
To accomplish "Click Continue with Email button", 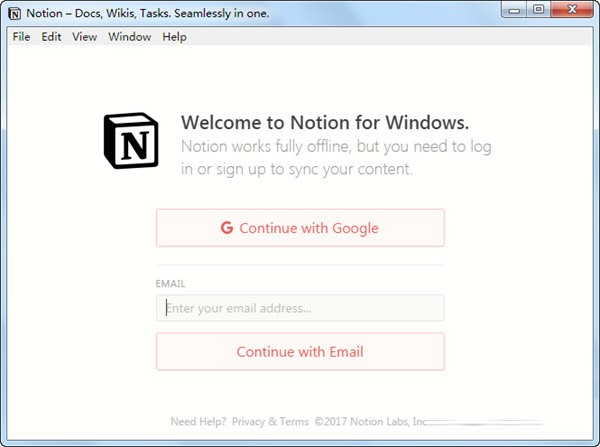I will point(300,351).
